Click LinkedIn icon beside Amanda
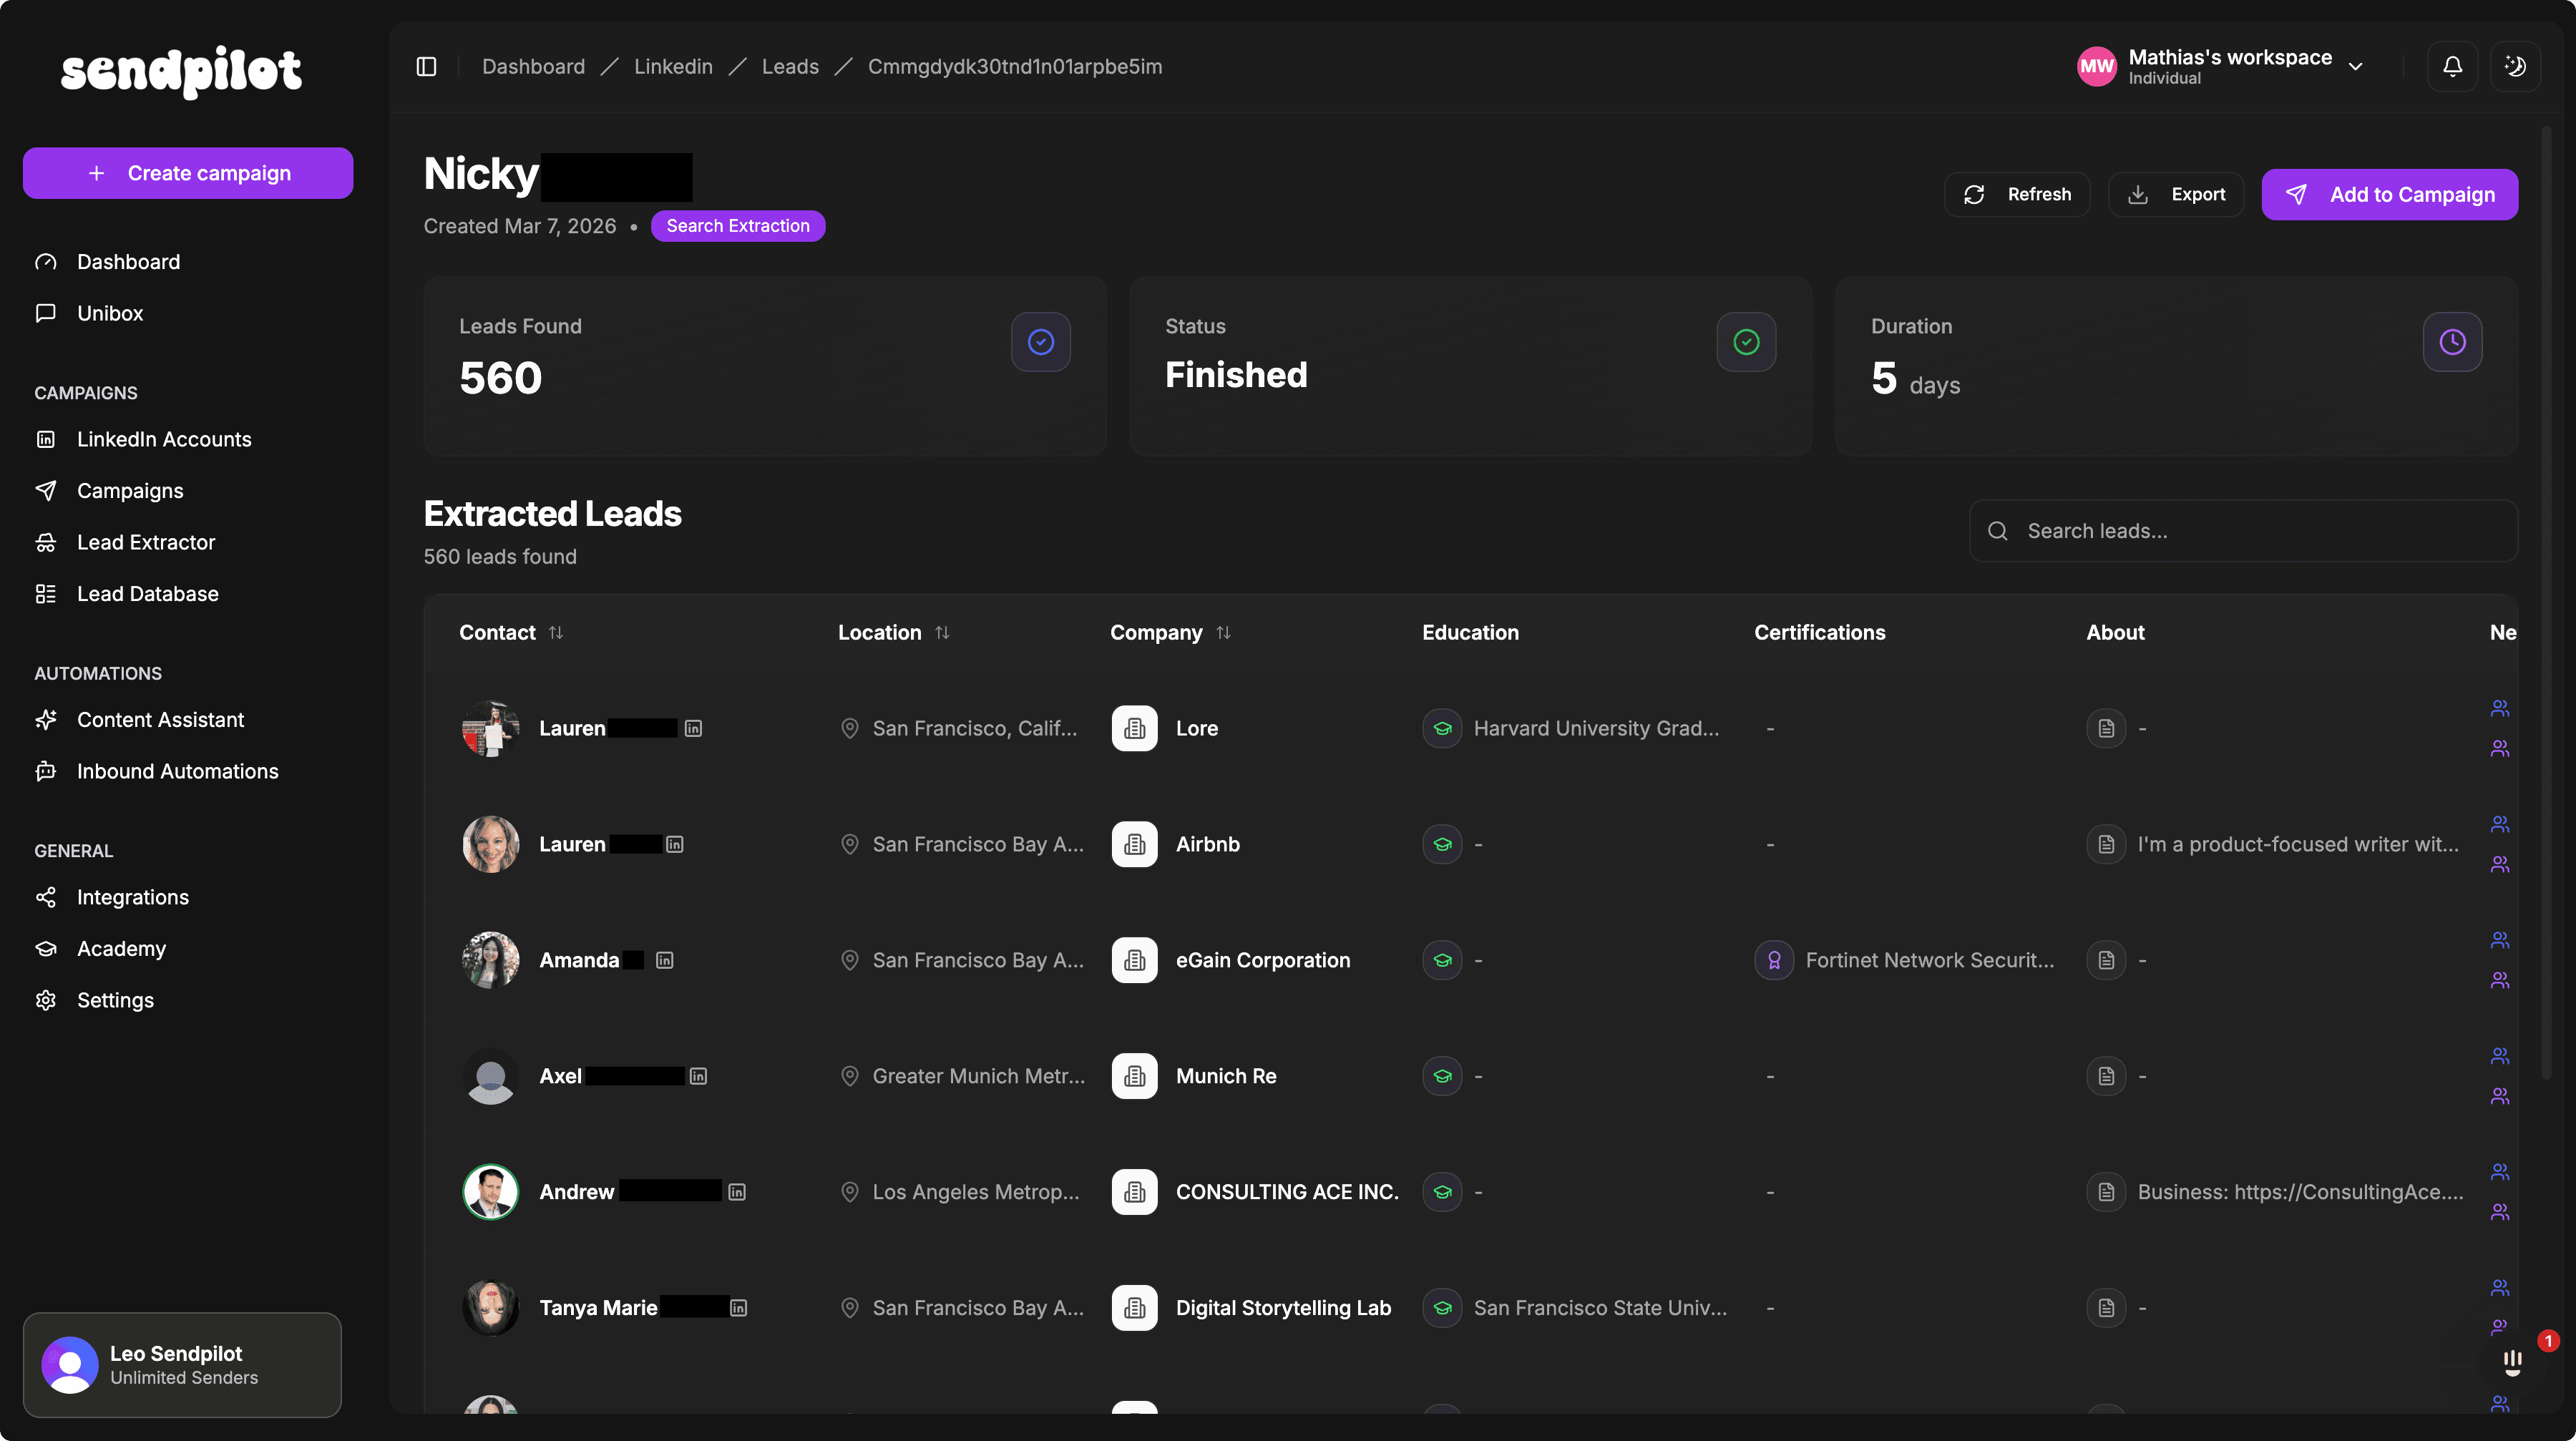This screenshot has height=1441, width=2576. click(x=664, y=960)
